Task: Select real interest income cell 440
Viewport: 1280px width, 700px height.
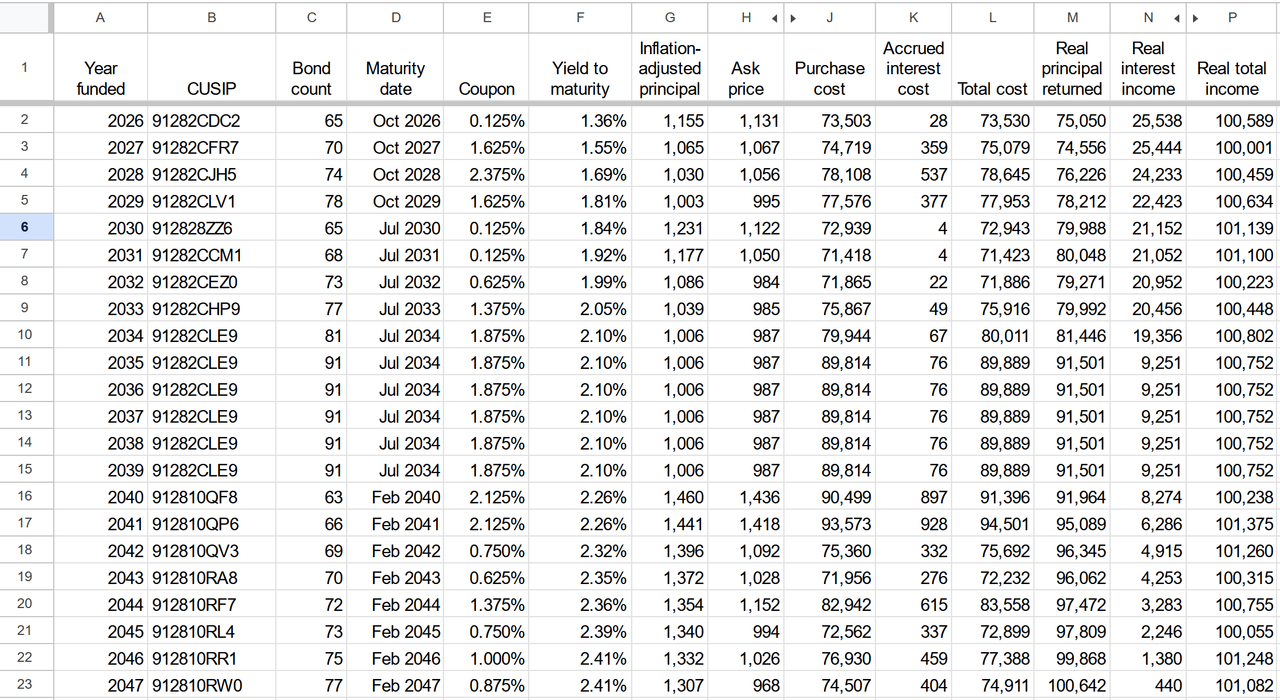Action: [1148, 687]
